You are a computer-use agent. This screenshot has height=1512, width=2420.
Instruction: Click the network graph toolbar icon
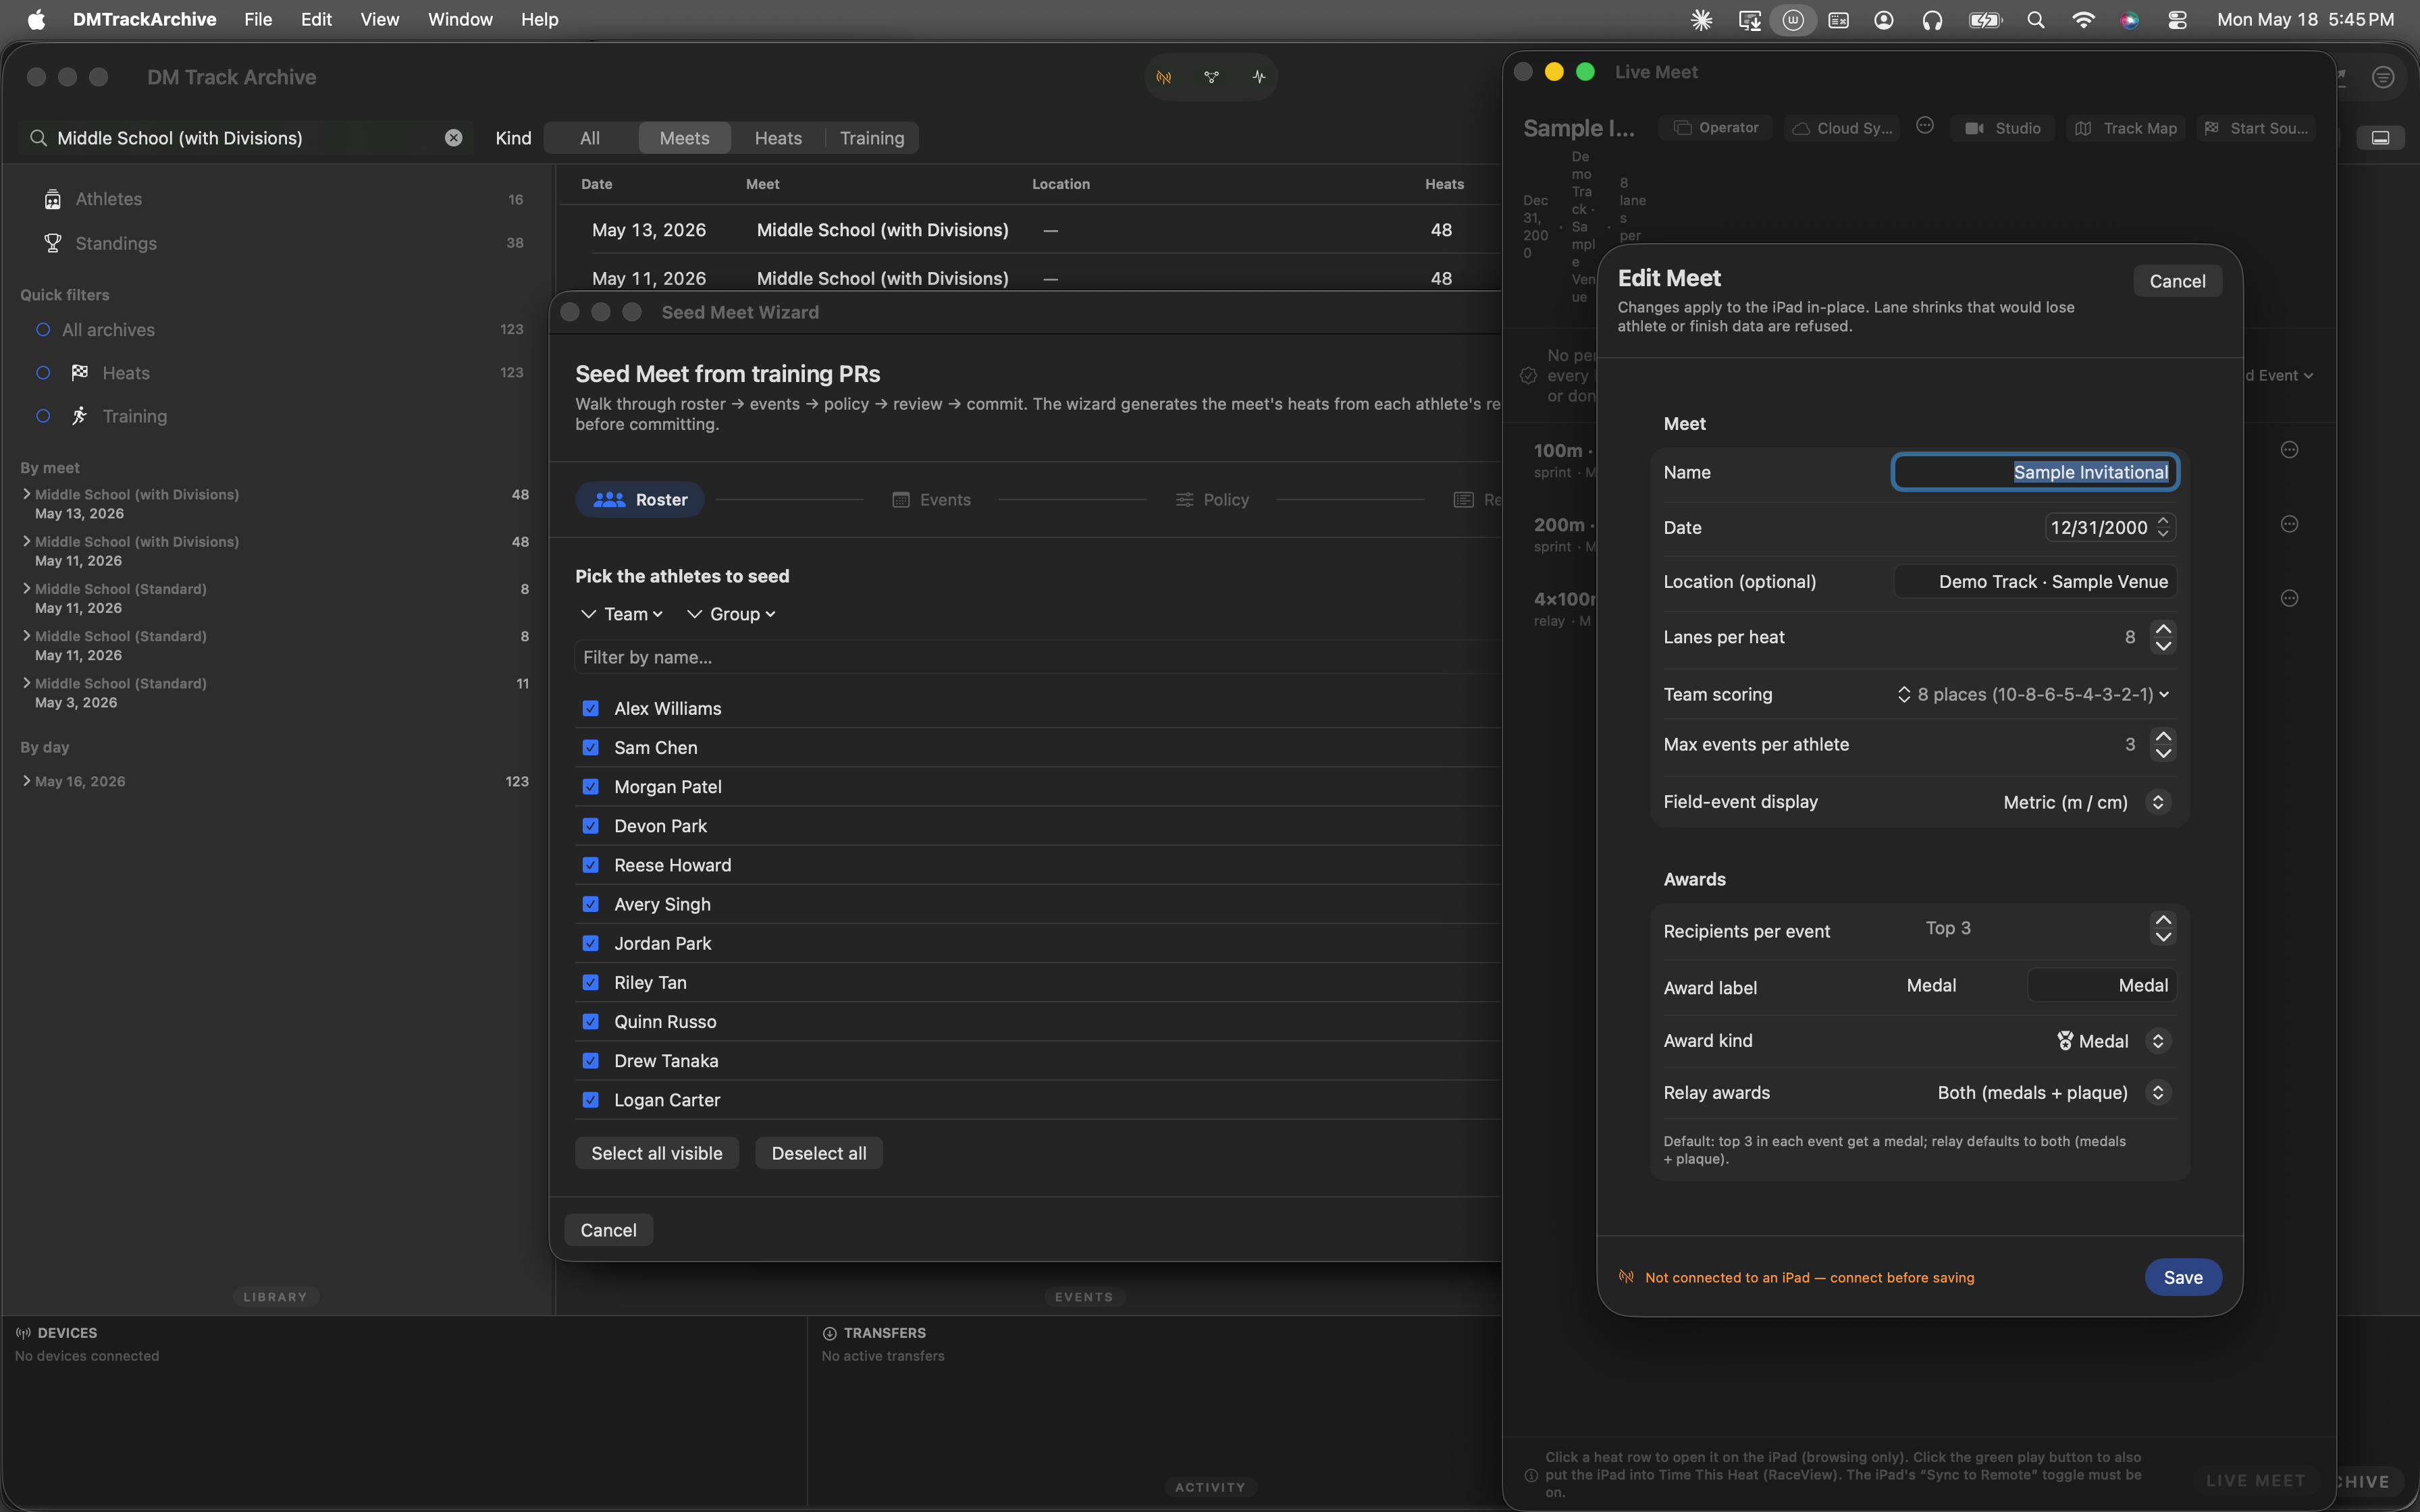(1211, 77)
